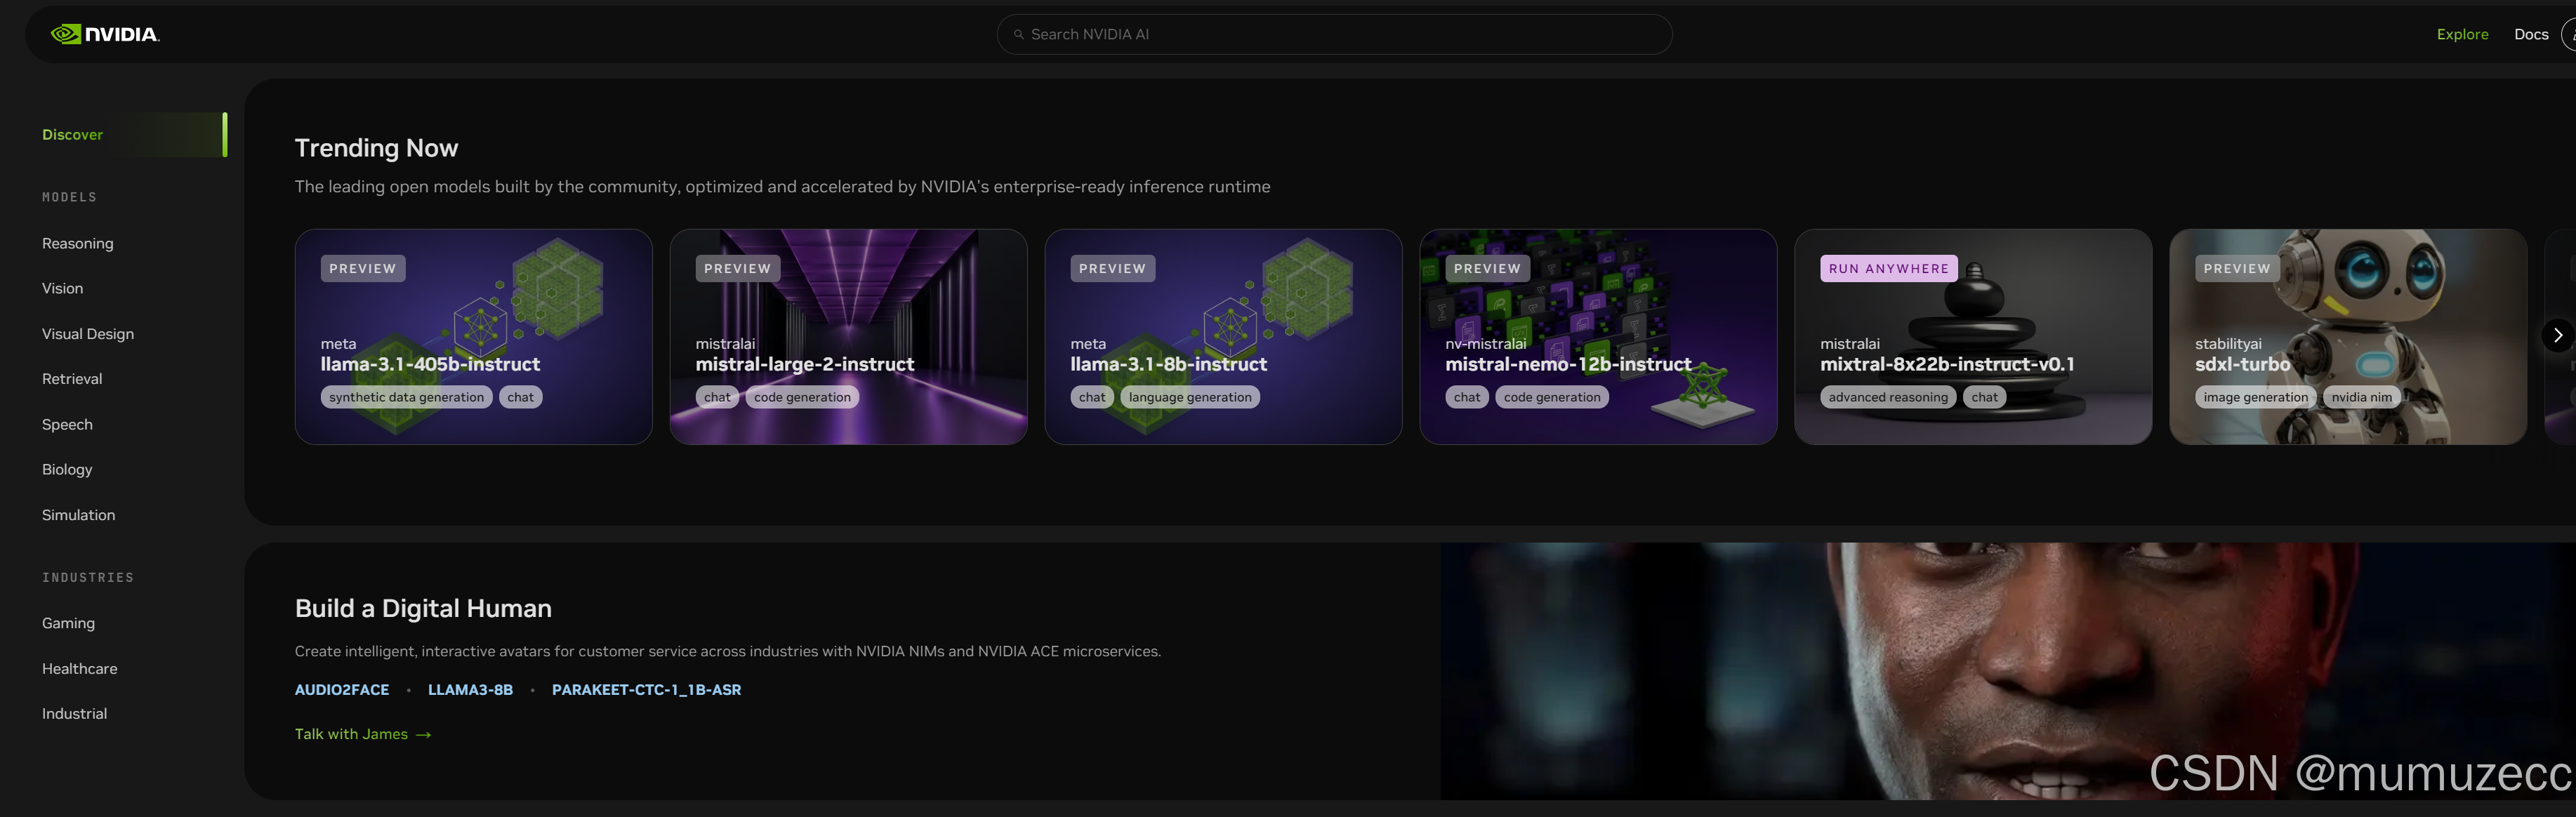Open the Visual Design category
This screenshot has height=817, width=2576.
pyautogui.click(x=87, y=334)
